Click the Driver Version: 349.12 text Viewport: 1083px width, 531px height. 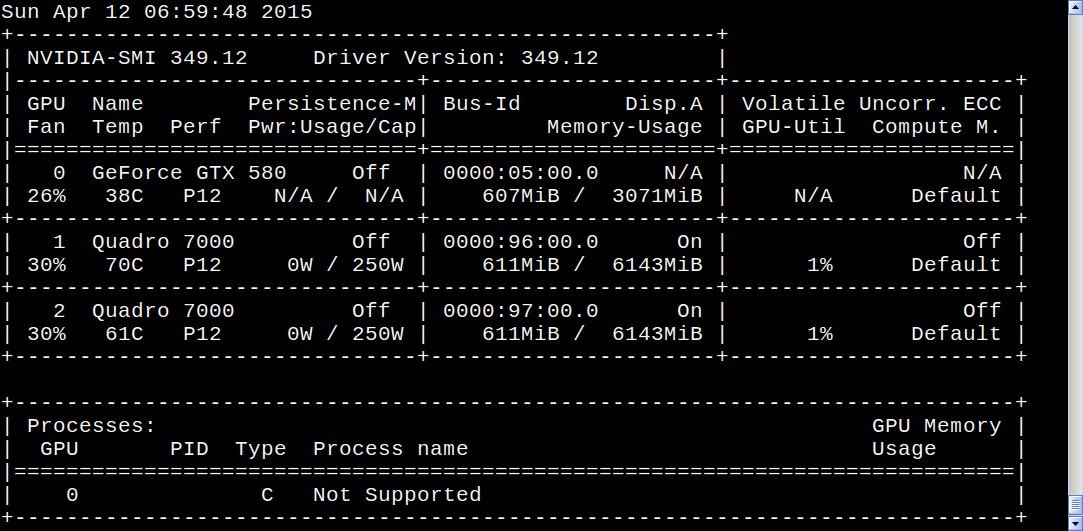pos(455,58)
